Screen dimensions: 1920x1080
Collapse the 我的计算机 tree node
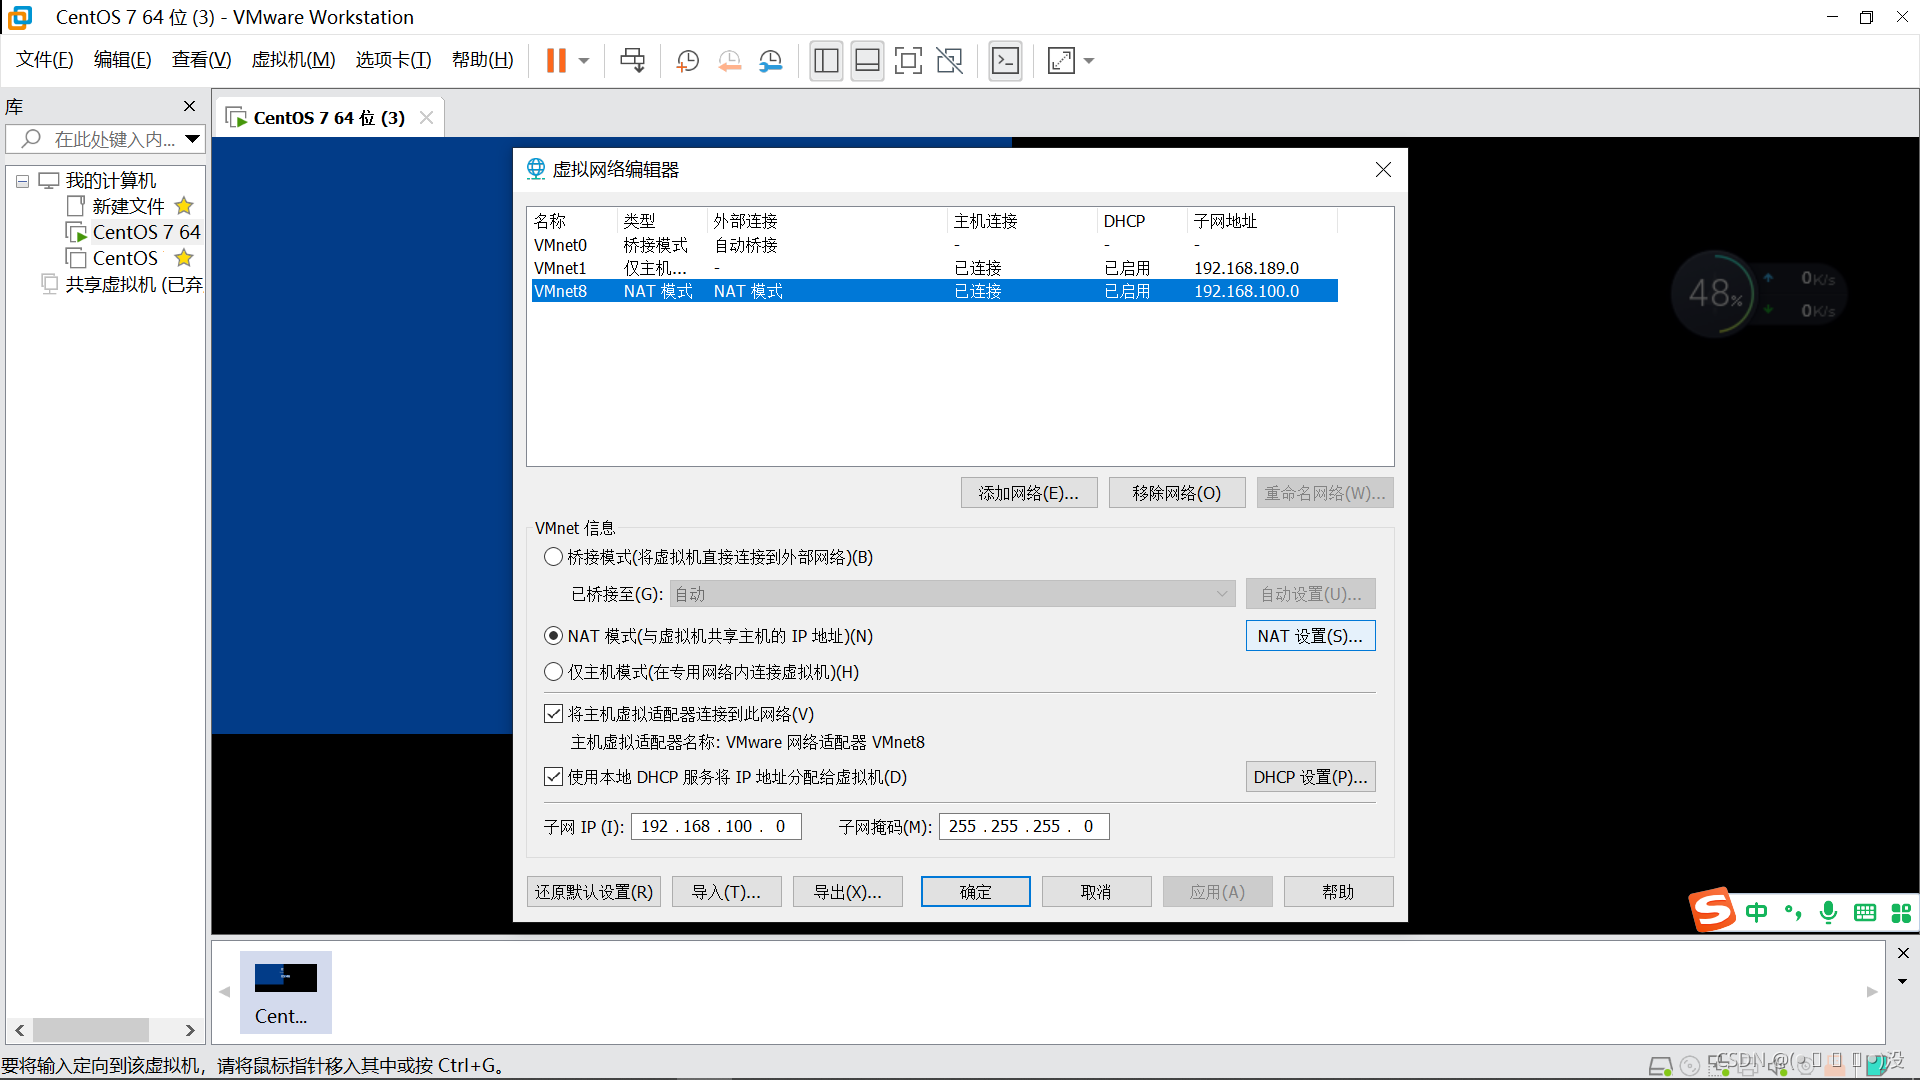pyautogui.click(x=22, y=181)
